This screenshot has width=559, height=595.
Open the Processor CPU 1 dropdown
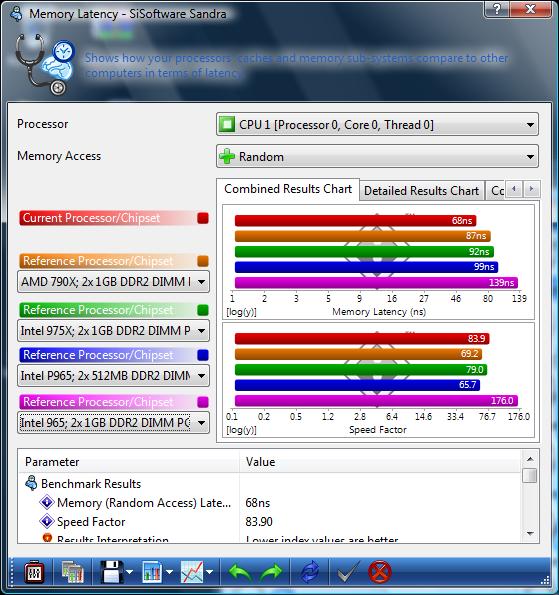[377, 124]
